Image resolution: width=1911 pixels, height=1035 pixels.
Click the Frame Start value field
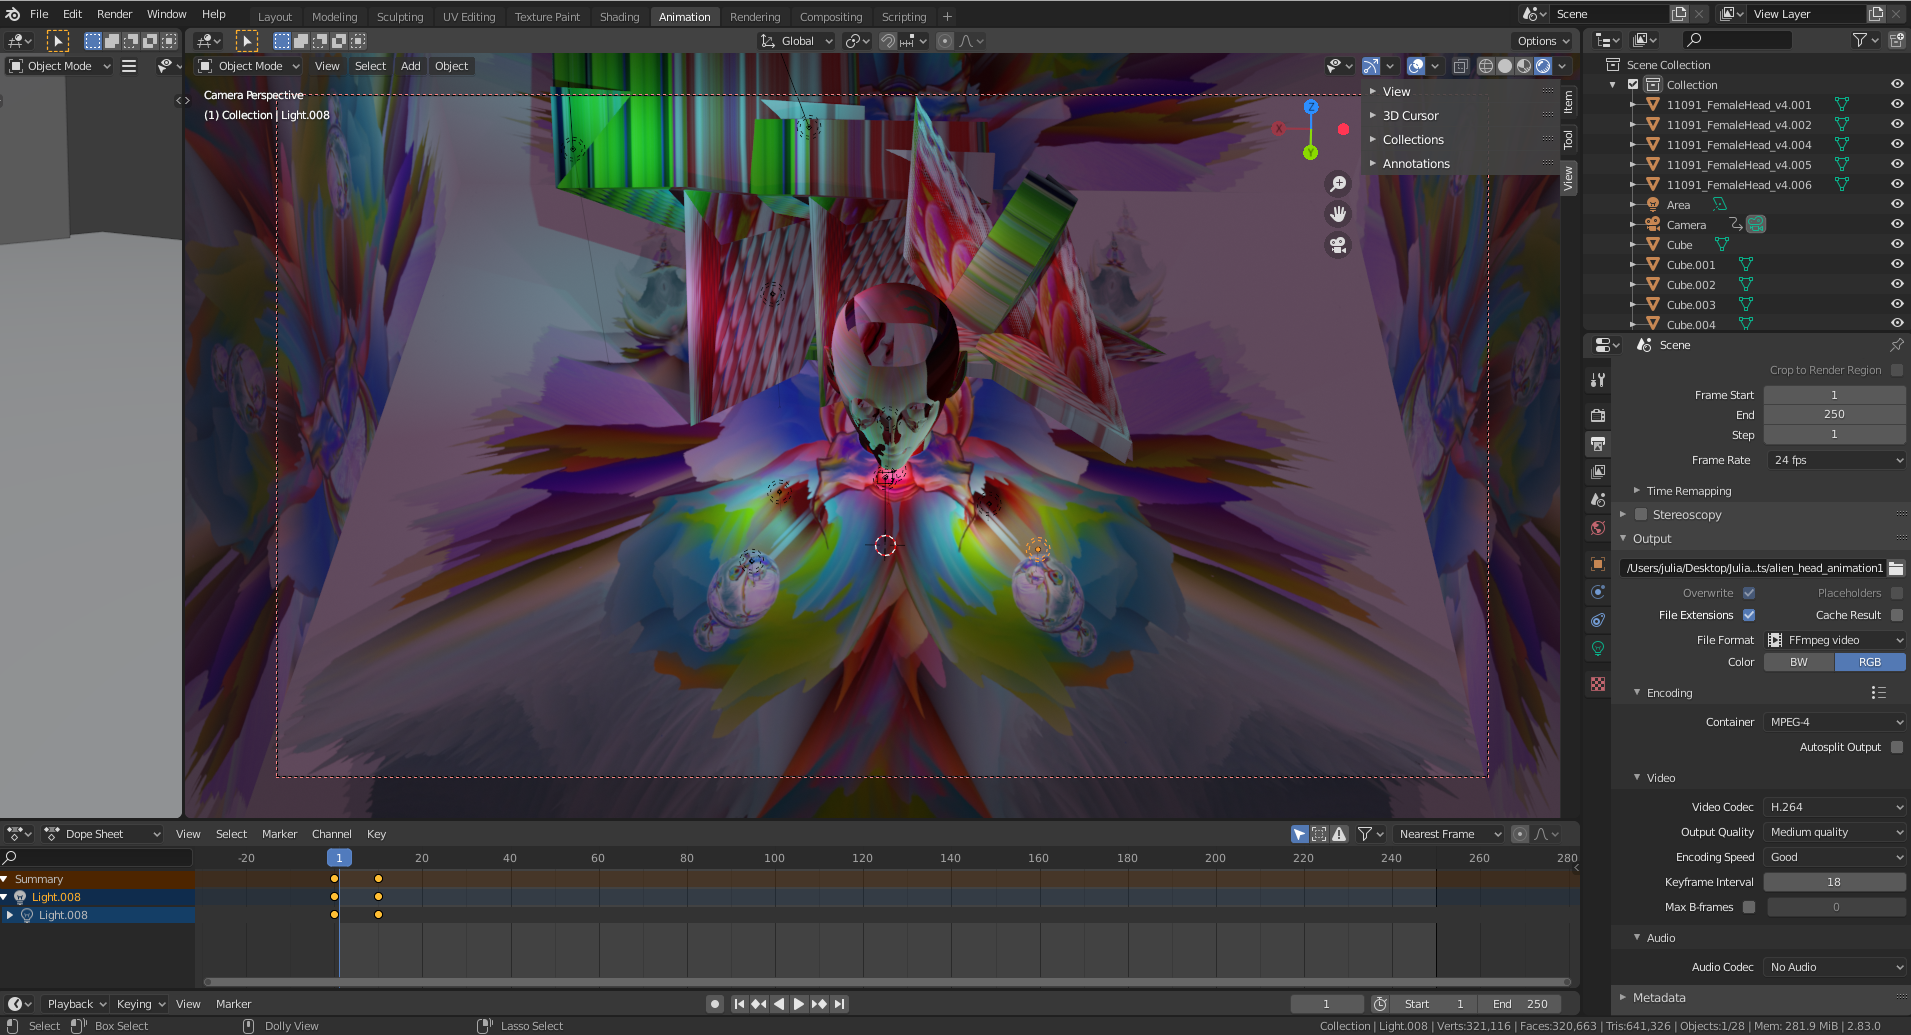(1834, 395)
